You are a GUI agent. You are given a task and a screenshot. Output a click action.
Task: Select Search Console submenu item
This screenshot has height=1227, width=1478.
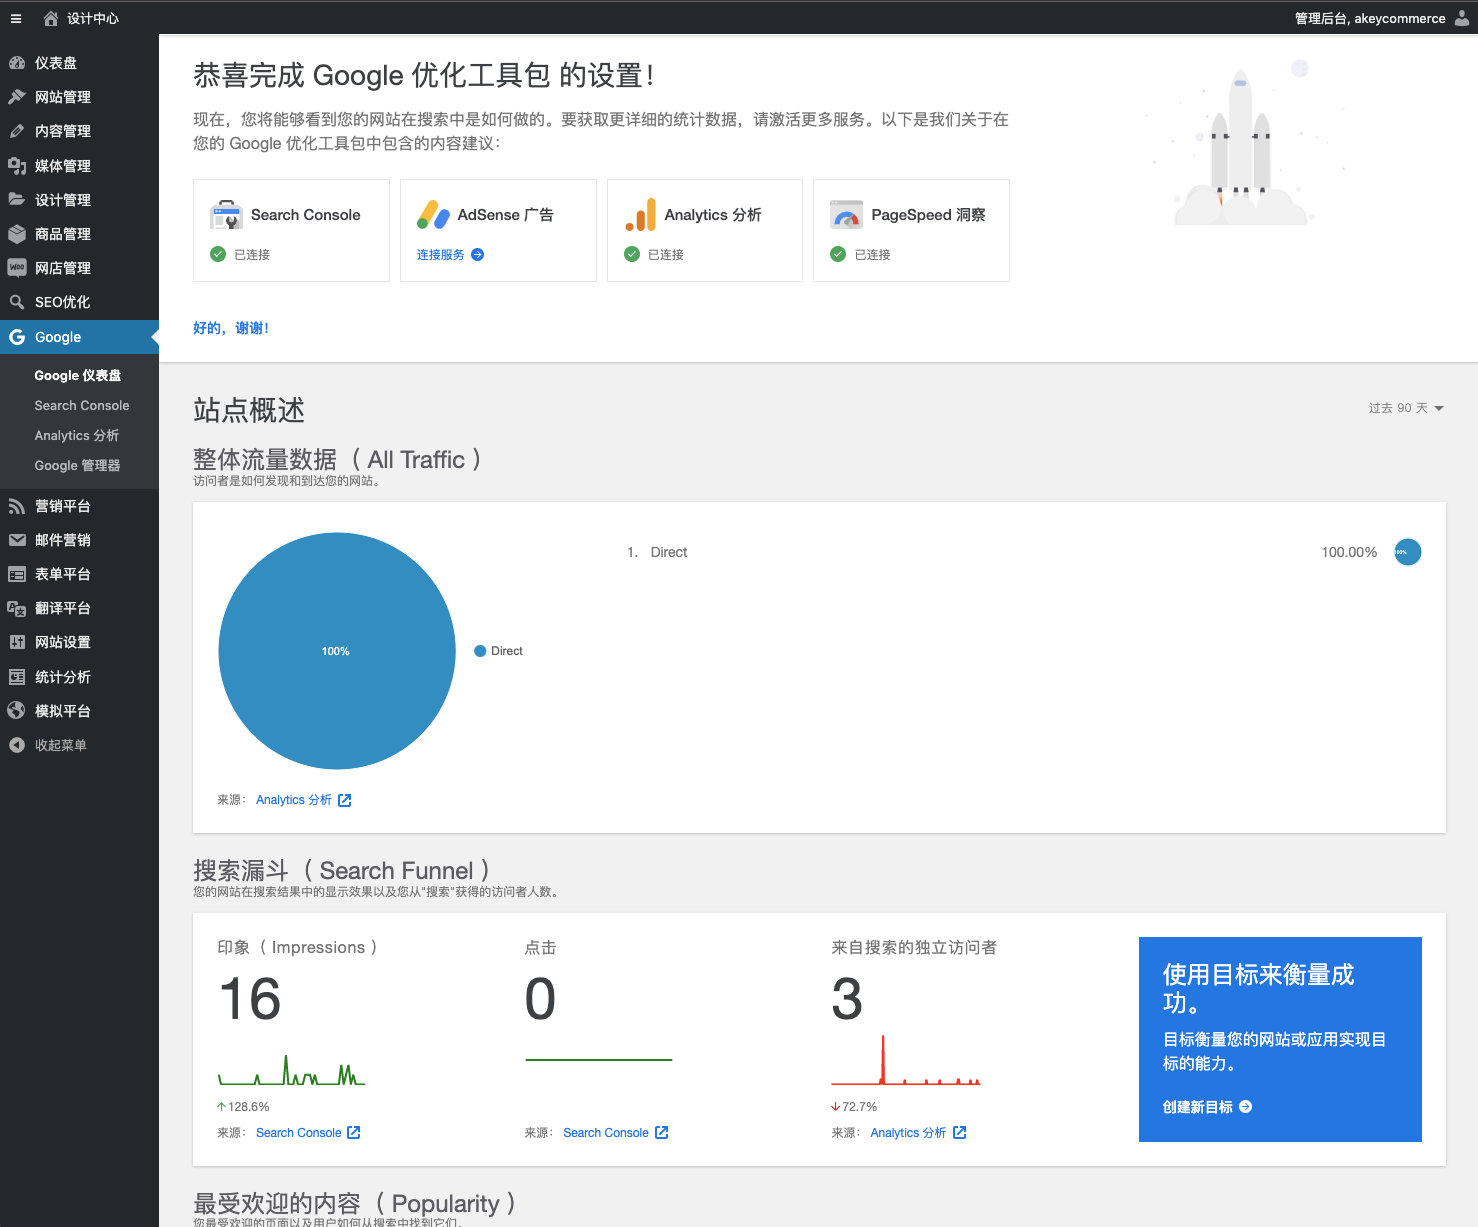coord(82,406)
